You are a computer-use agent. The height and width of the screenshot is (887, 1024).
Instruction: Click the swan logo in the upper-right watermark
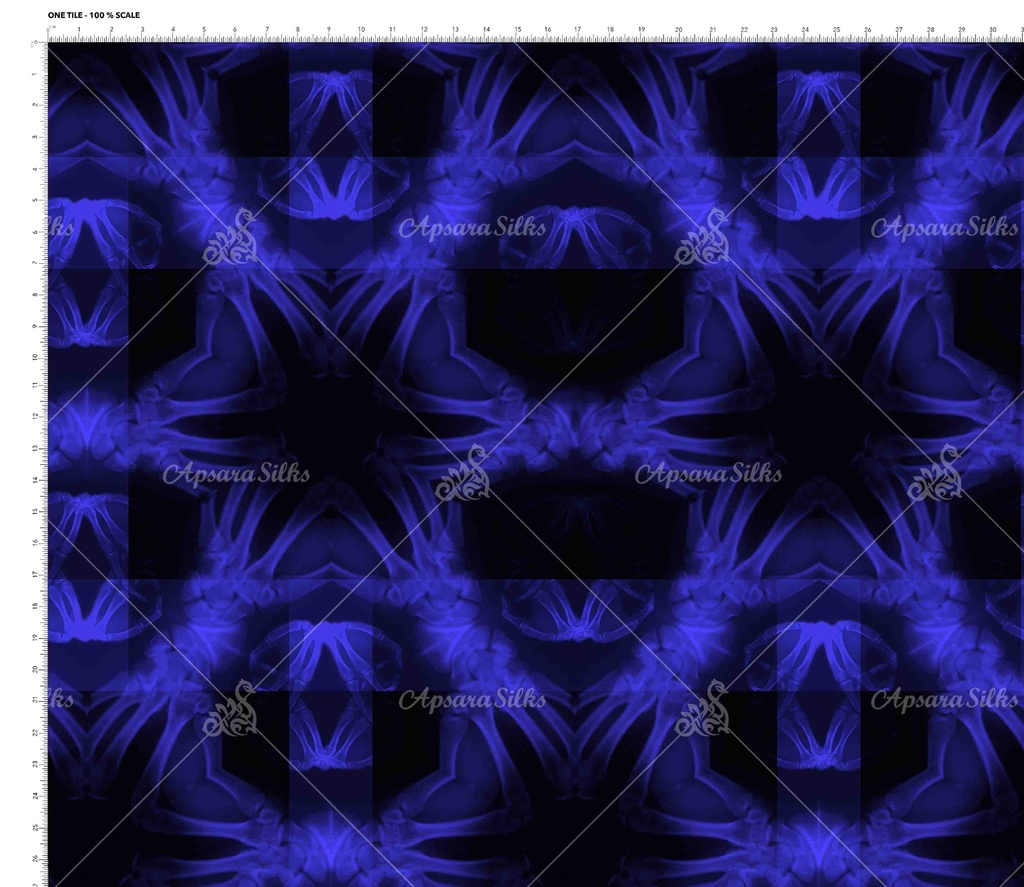pos(702,238)
